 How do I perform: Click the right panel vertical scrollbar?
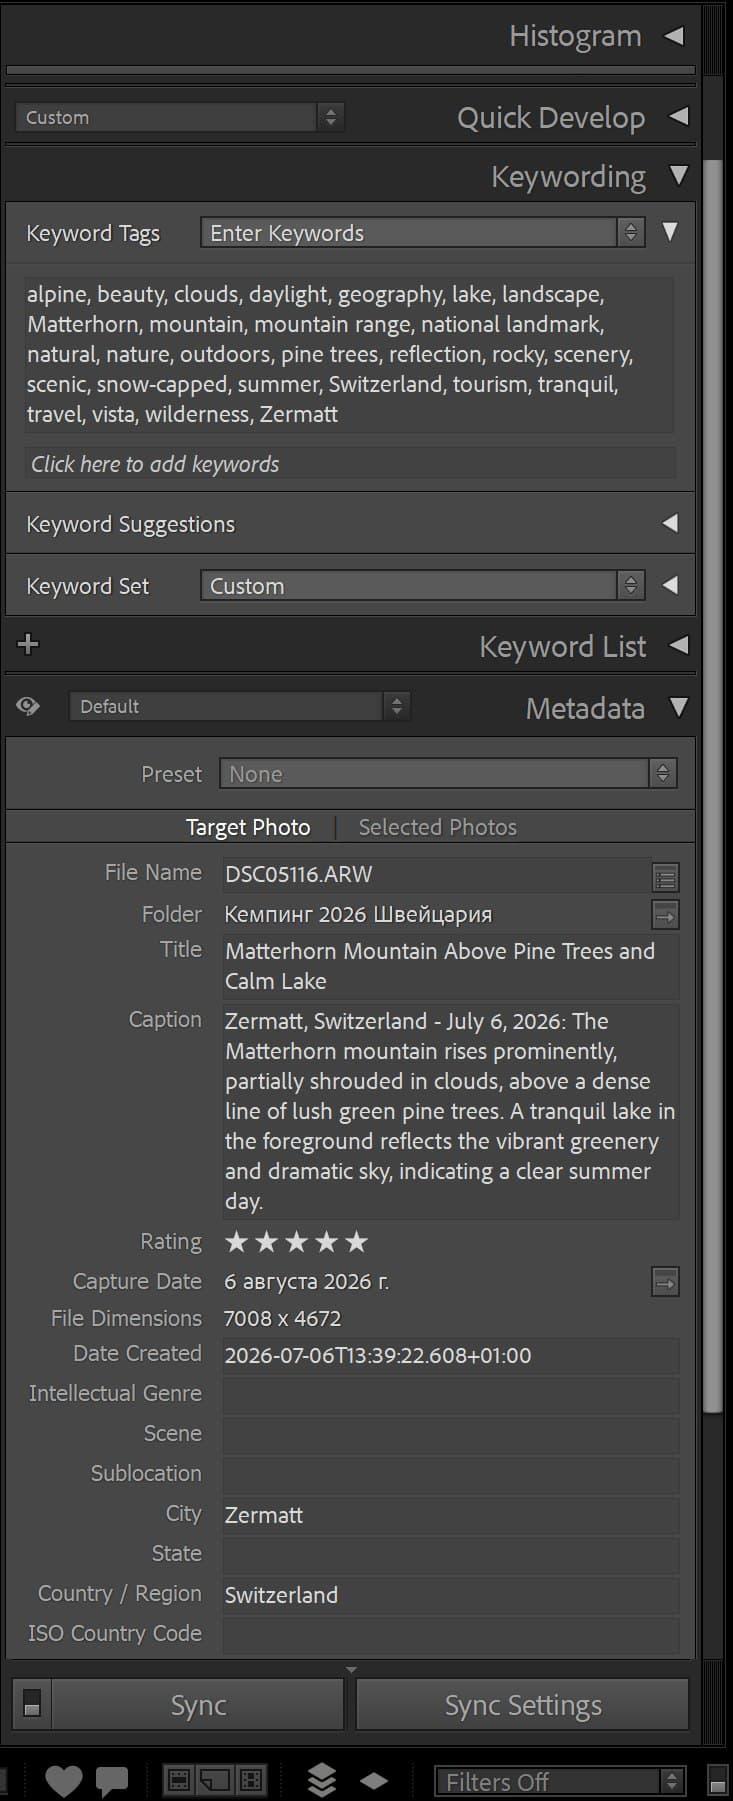point(712,785)
